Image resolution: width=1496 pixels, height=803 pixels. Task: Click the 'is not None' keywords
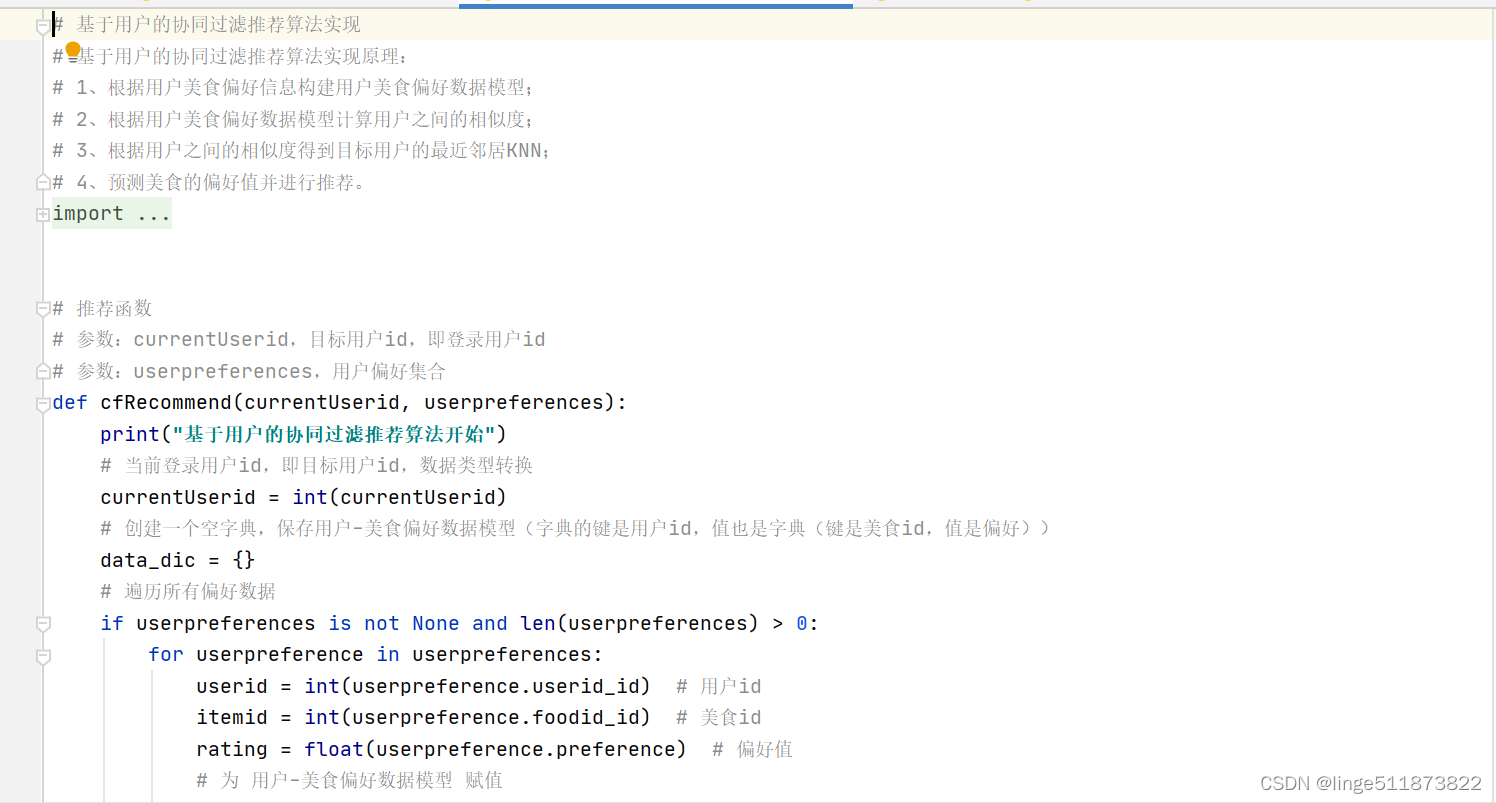click(394, 623)
